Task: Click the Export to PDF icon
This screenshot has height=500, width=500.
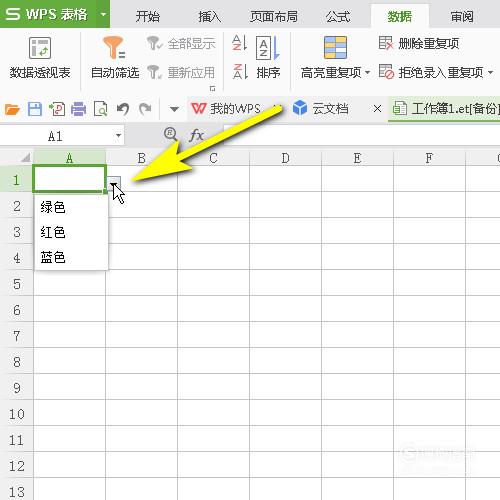Action: (x=57, y=109)
